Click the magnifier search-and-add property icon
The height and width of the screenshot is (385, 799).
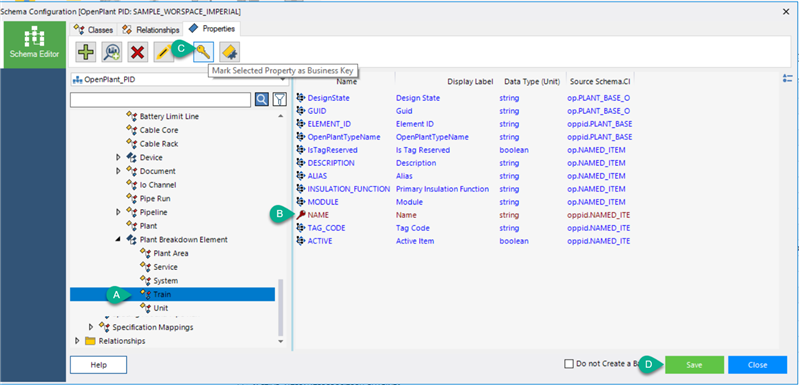tap(112, 52)
